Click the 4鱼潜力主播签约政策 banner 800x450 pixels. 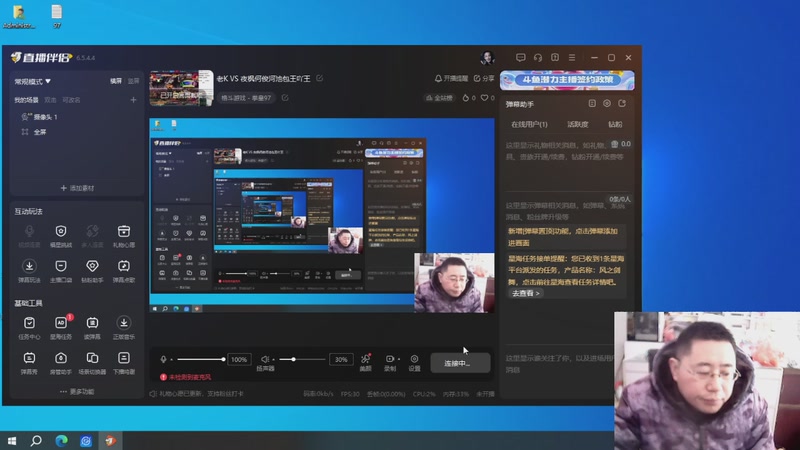pyautogui.click(x=567, y=80)
